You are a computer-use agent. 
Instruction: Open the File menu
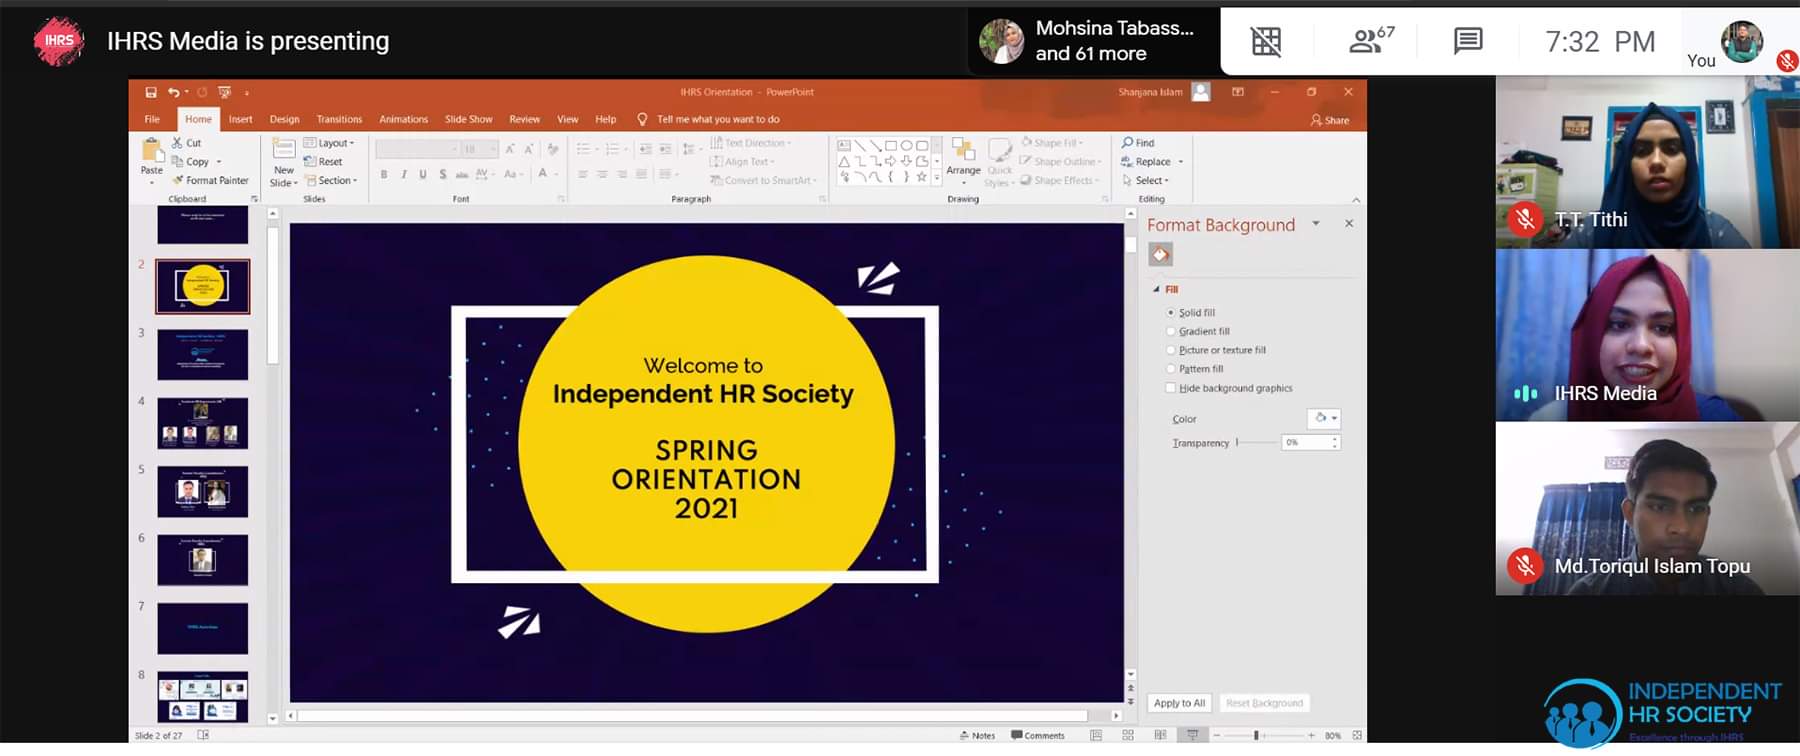[x=152, y=119]
